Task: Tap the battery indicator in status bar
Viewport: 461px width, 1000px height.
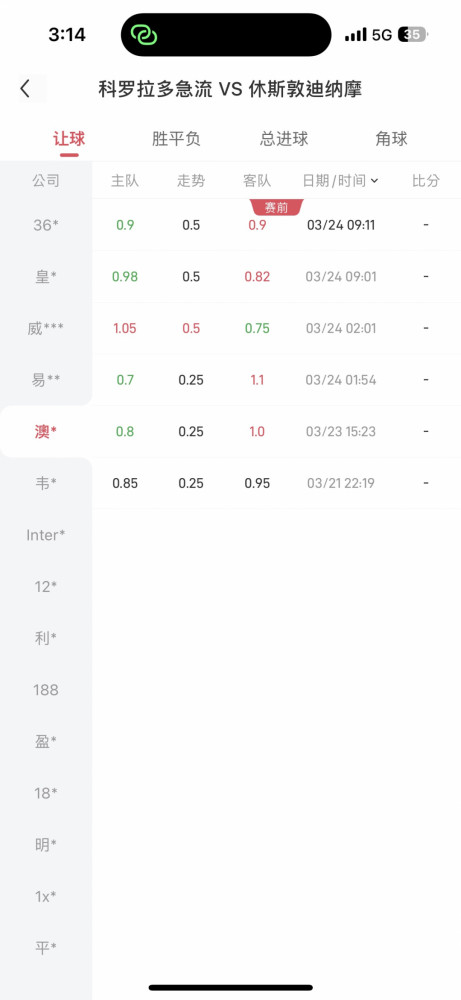Action: 413,34
